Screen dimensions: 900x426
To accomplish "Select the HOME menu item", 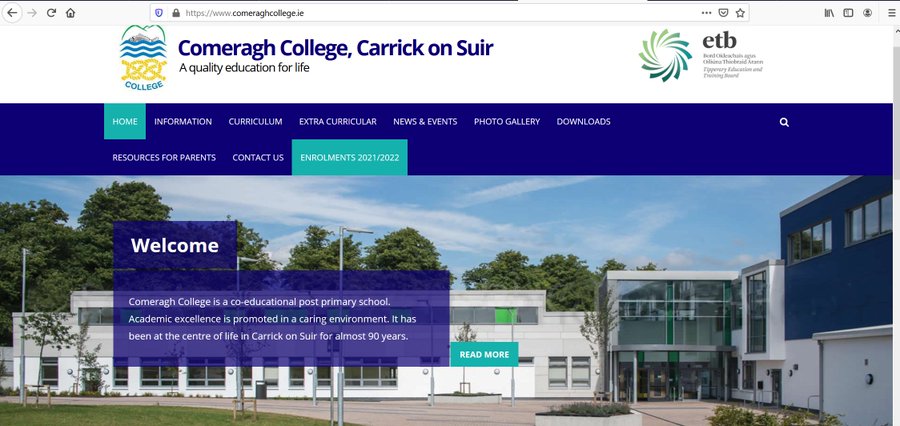I will tap(125, 122).
